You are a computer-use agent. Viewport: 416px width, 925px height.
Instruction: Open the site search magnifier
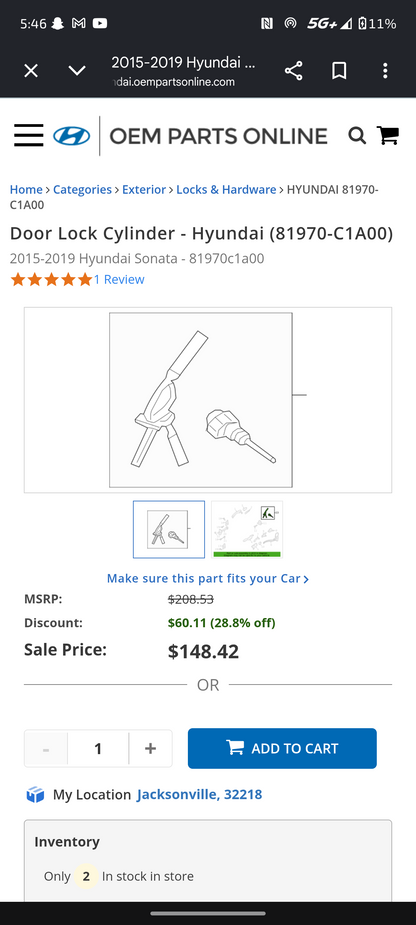pos(357,136)
